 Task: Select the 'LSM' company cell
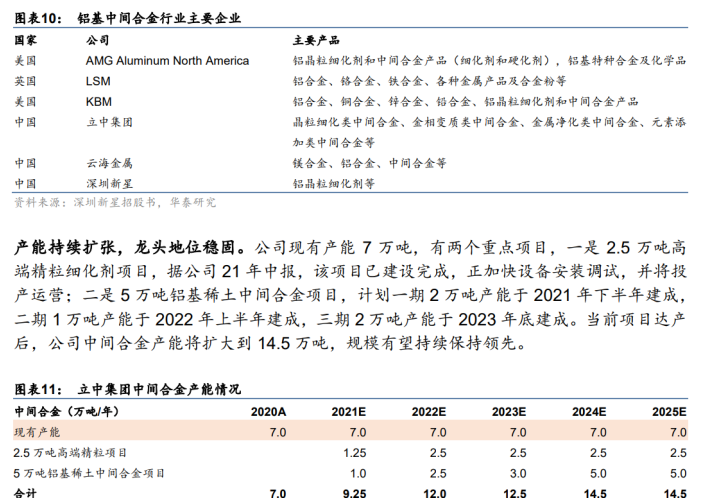pyautogui.click(x=98, y=81)
